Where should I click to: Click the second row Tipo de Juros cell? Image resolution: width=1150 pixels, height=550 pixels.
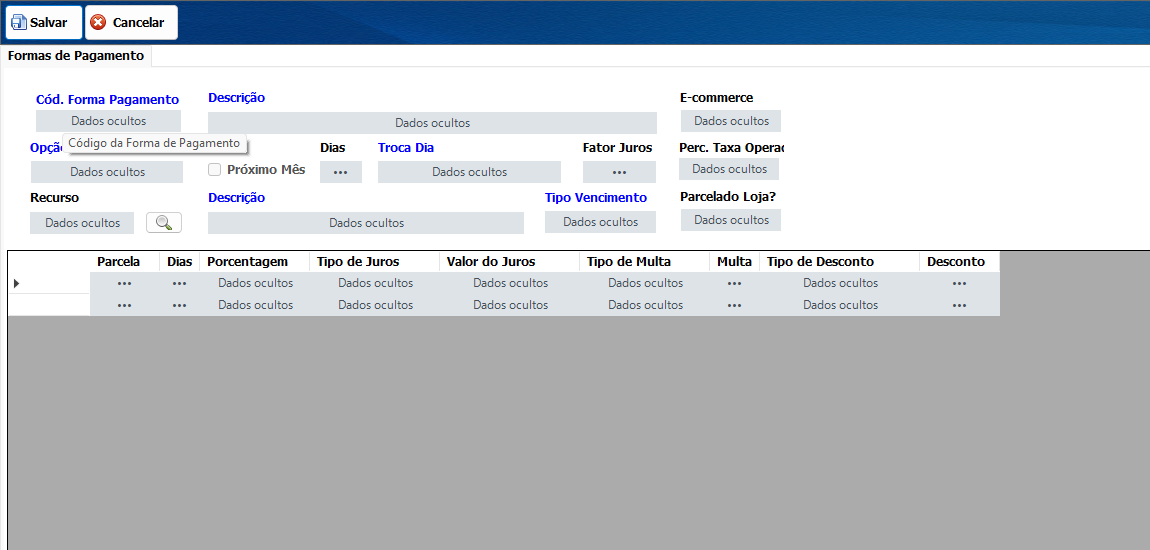pyautogui.click(x=375, y=305)
